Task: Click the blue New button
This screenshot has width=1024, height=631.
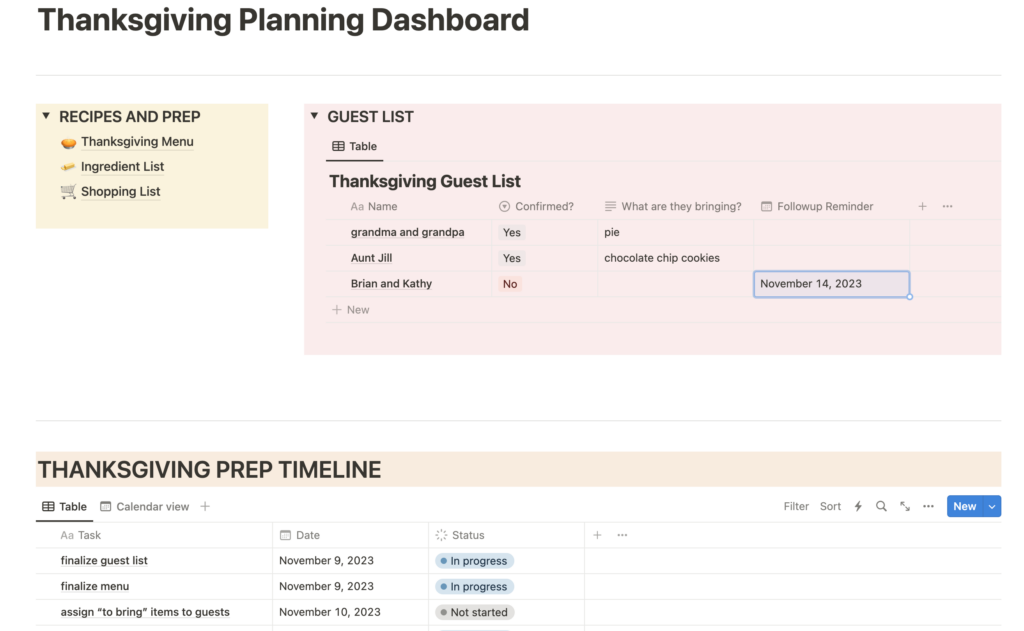Action: pos(963,506)
